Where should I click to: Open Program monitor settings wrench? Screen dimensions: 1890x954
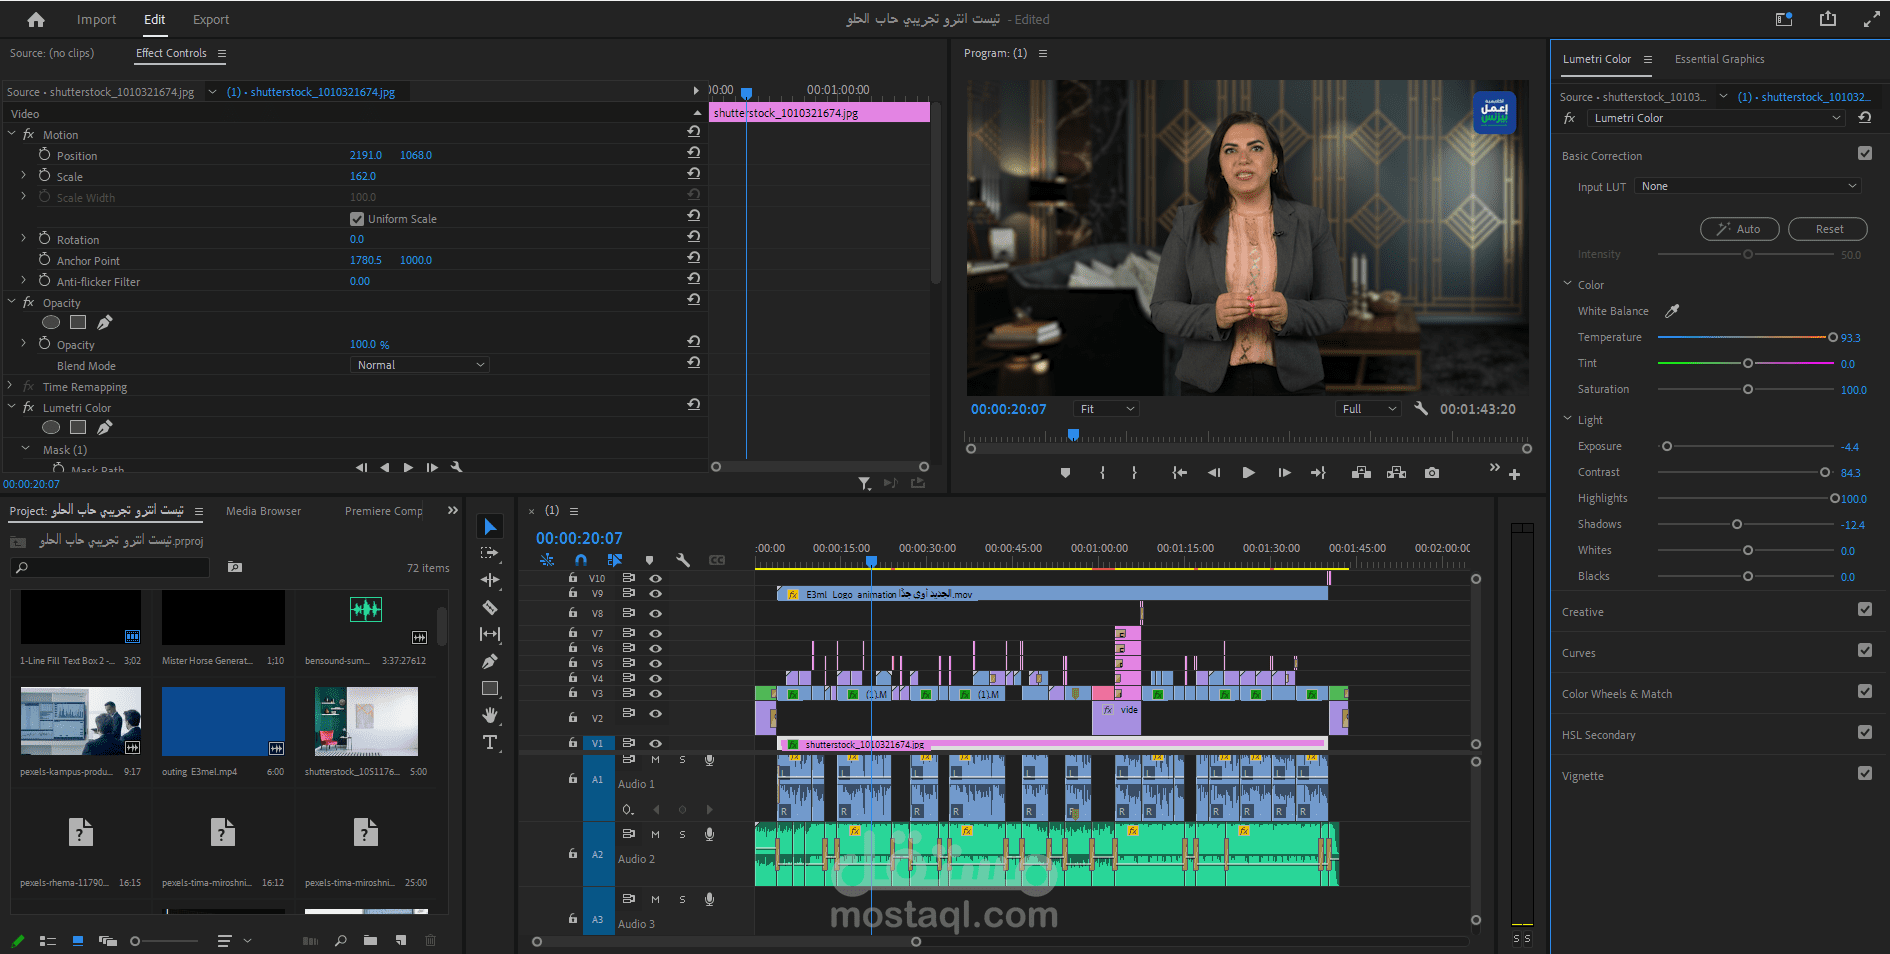pos(1421,408)
